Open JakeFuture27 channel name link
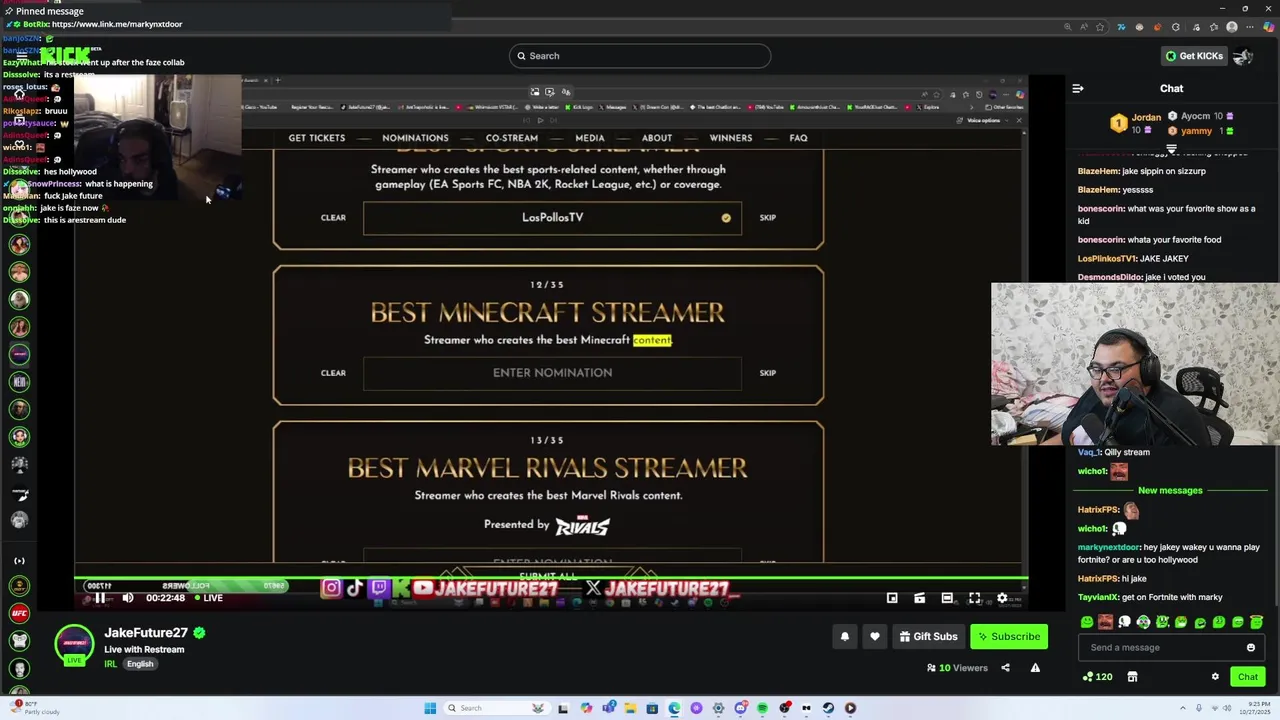The width and height of the screenshot is (1280, 720). tap(146, 633)
